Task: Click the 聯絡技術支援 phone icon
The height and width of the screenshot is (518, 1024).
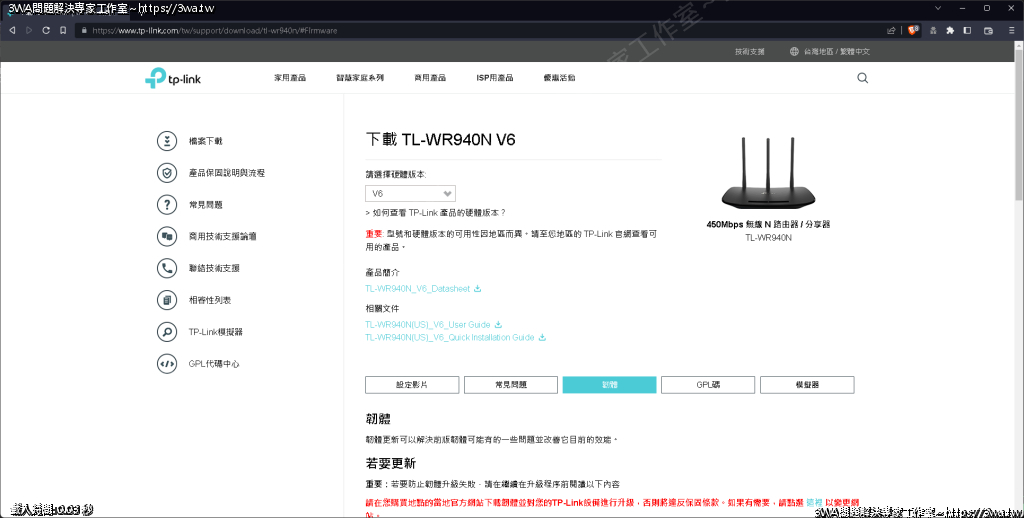Action: (x=167, y=268)
